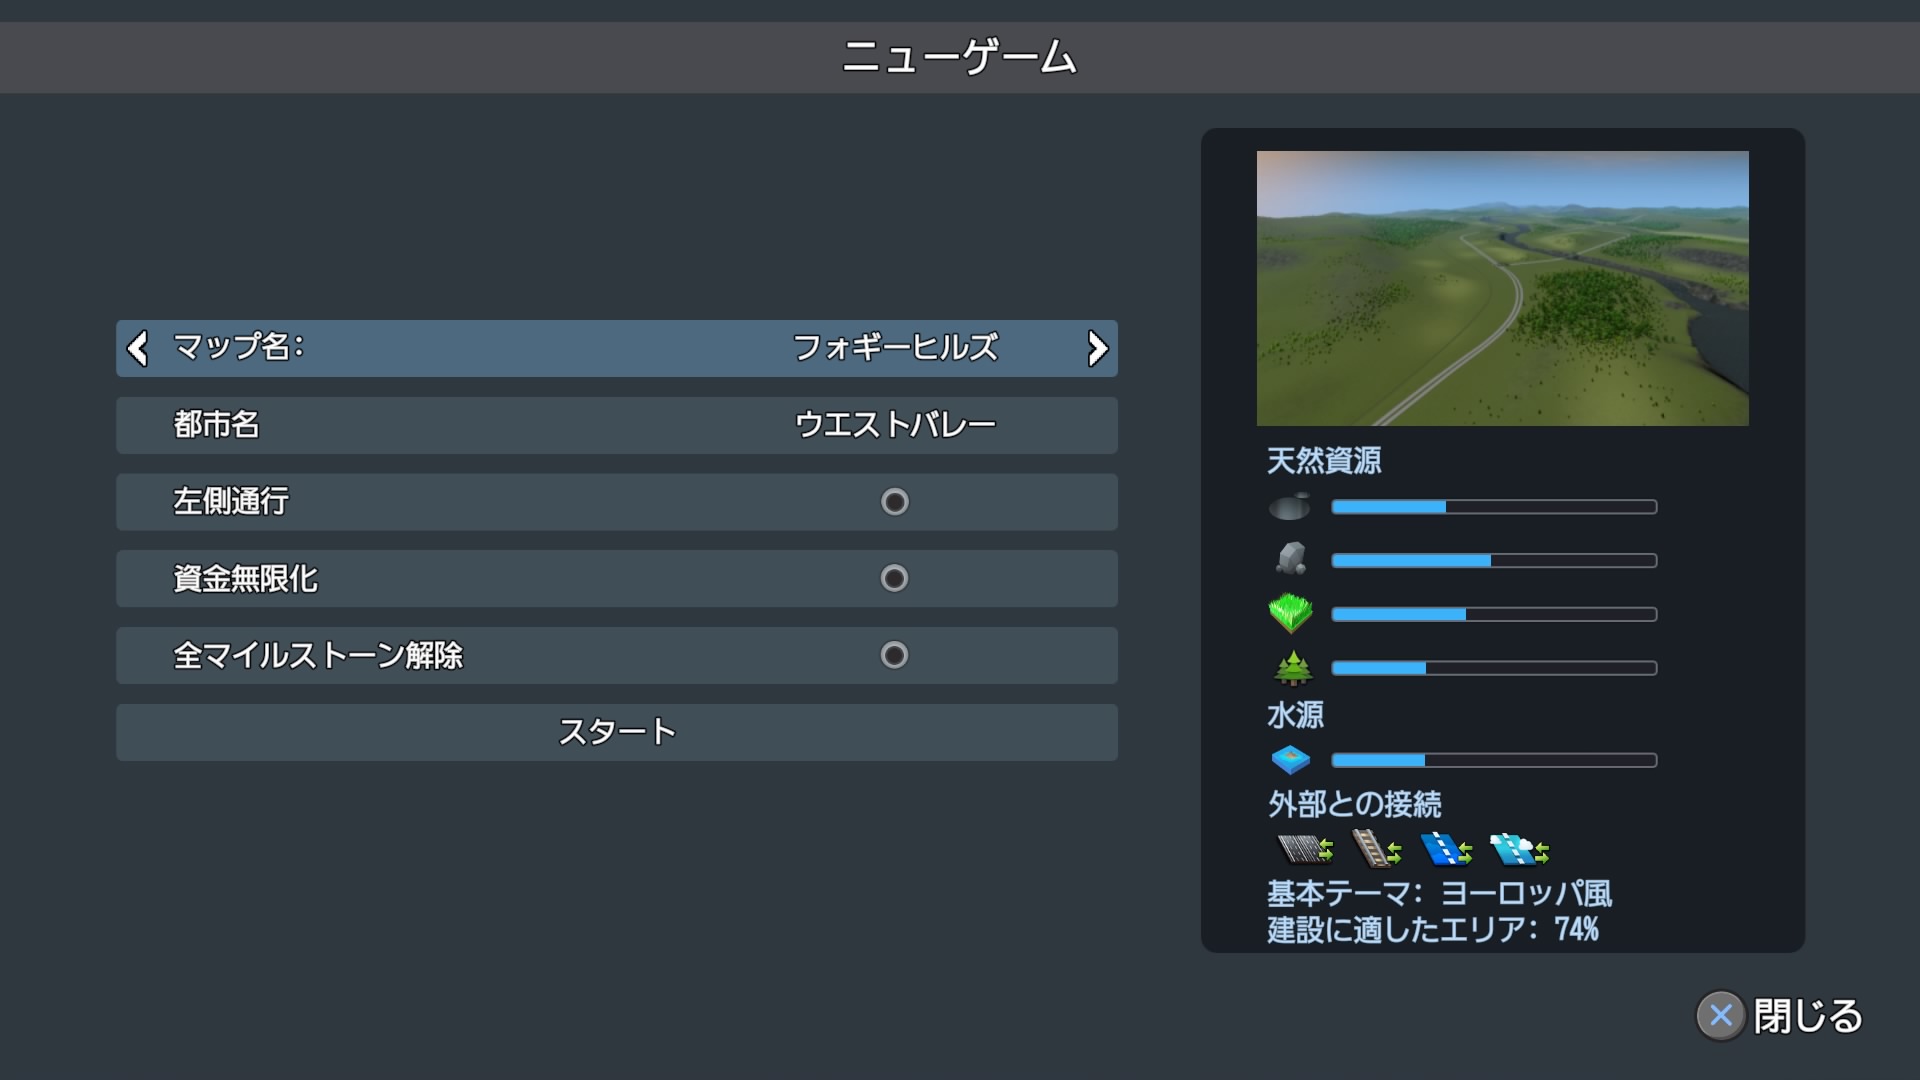Select the 都市名 row

coord(616,425)
